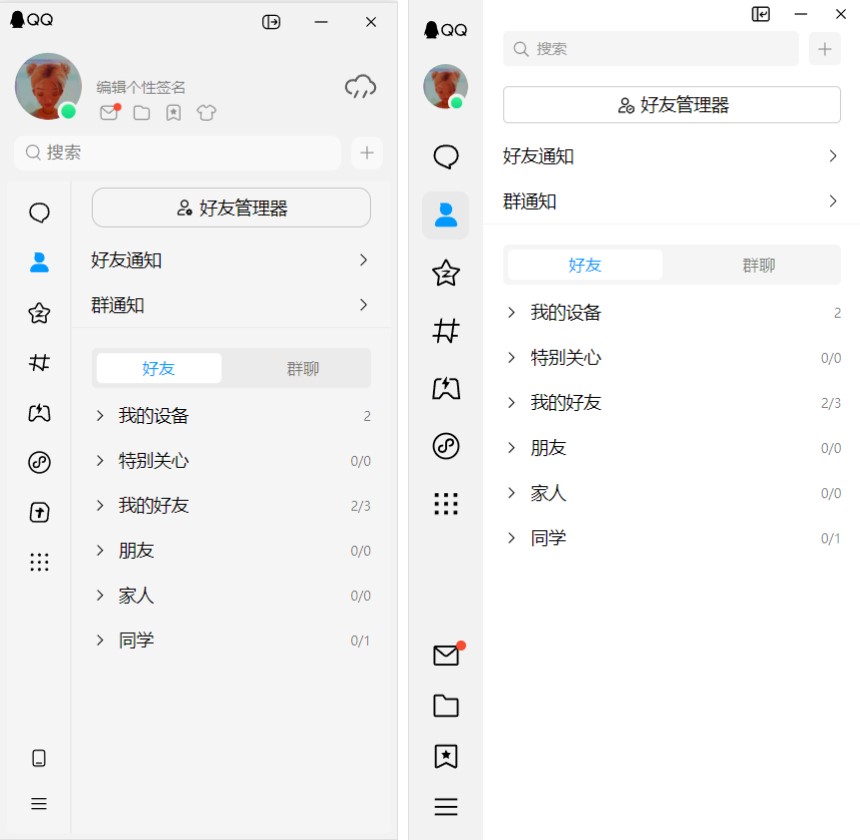Open channels hash icon in right QQ window
Screen dimensions: 860x840
point(446,331)
